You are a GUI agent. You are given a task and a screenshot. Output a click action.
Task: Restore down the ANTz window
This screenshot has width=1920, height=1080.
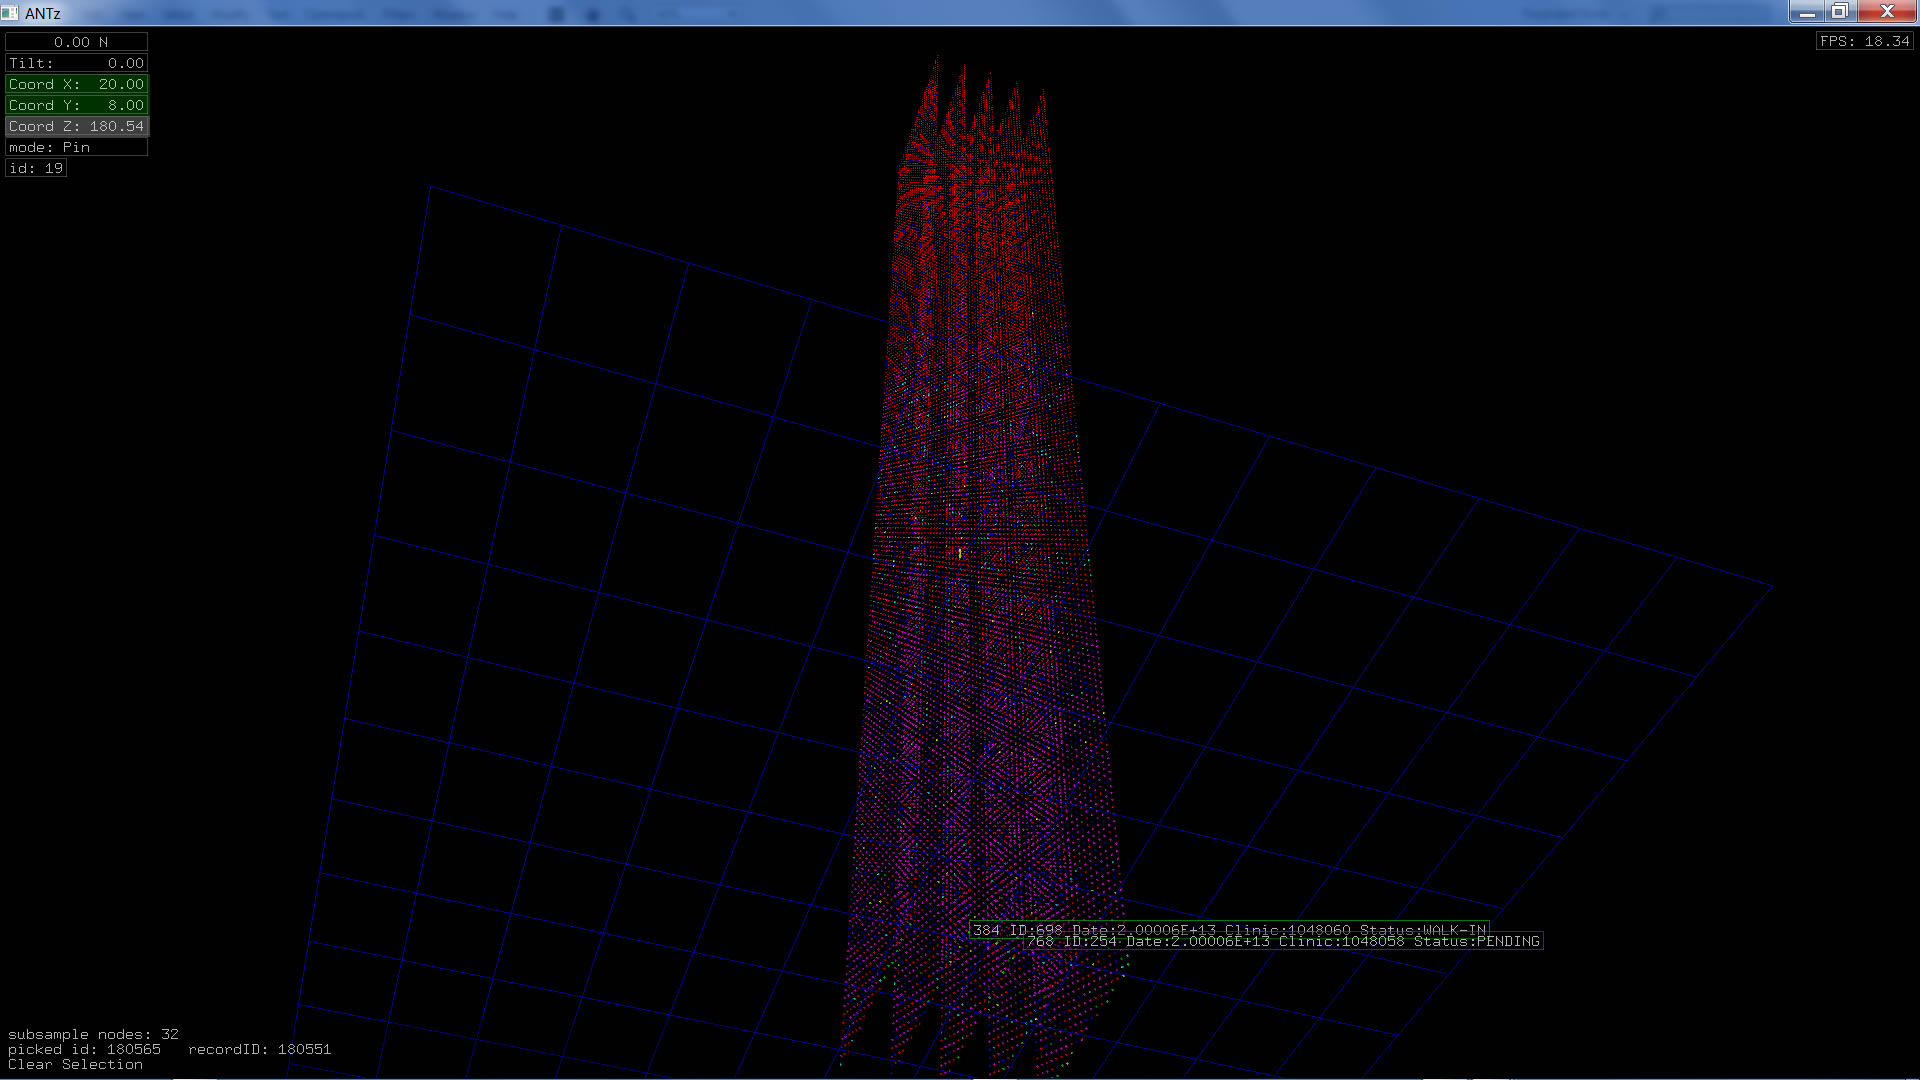point(1840,12)
